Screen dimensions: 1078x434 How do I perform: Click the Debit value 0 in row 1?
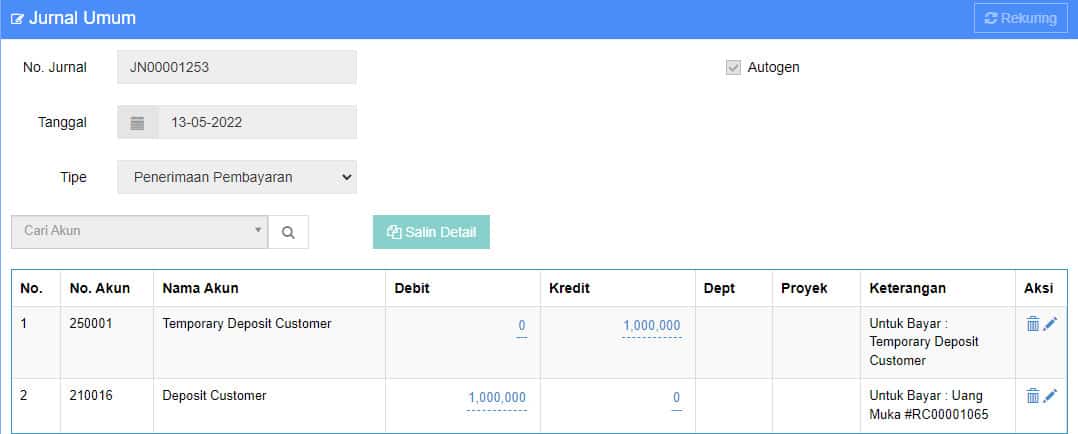pyautogui.click(x=521, y=326)
